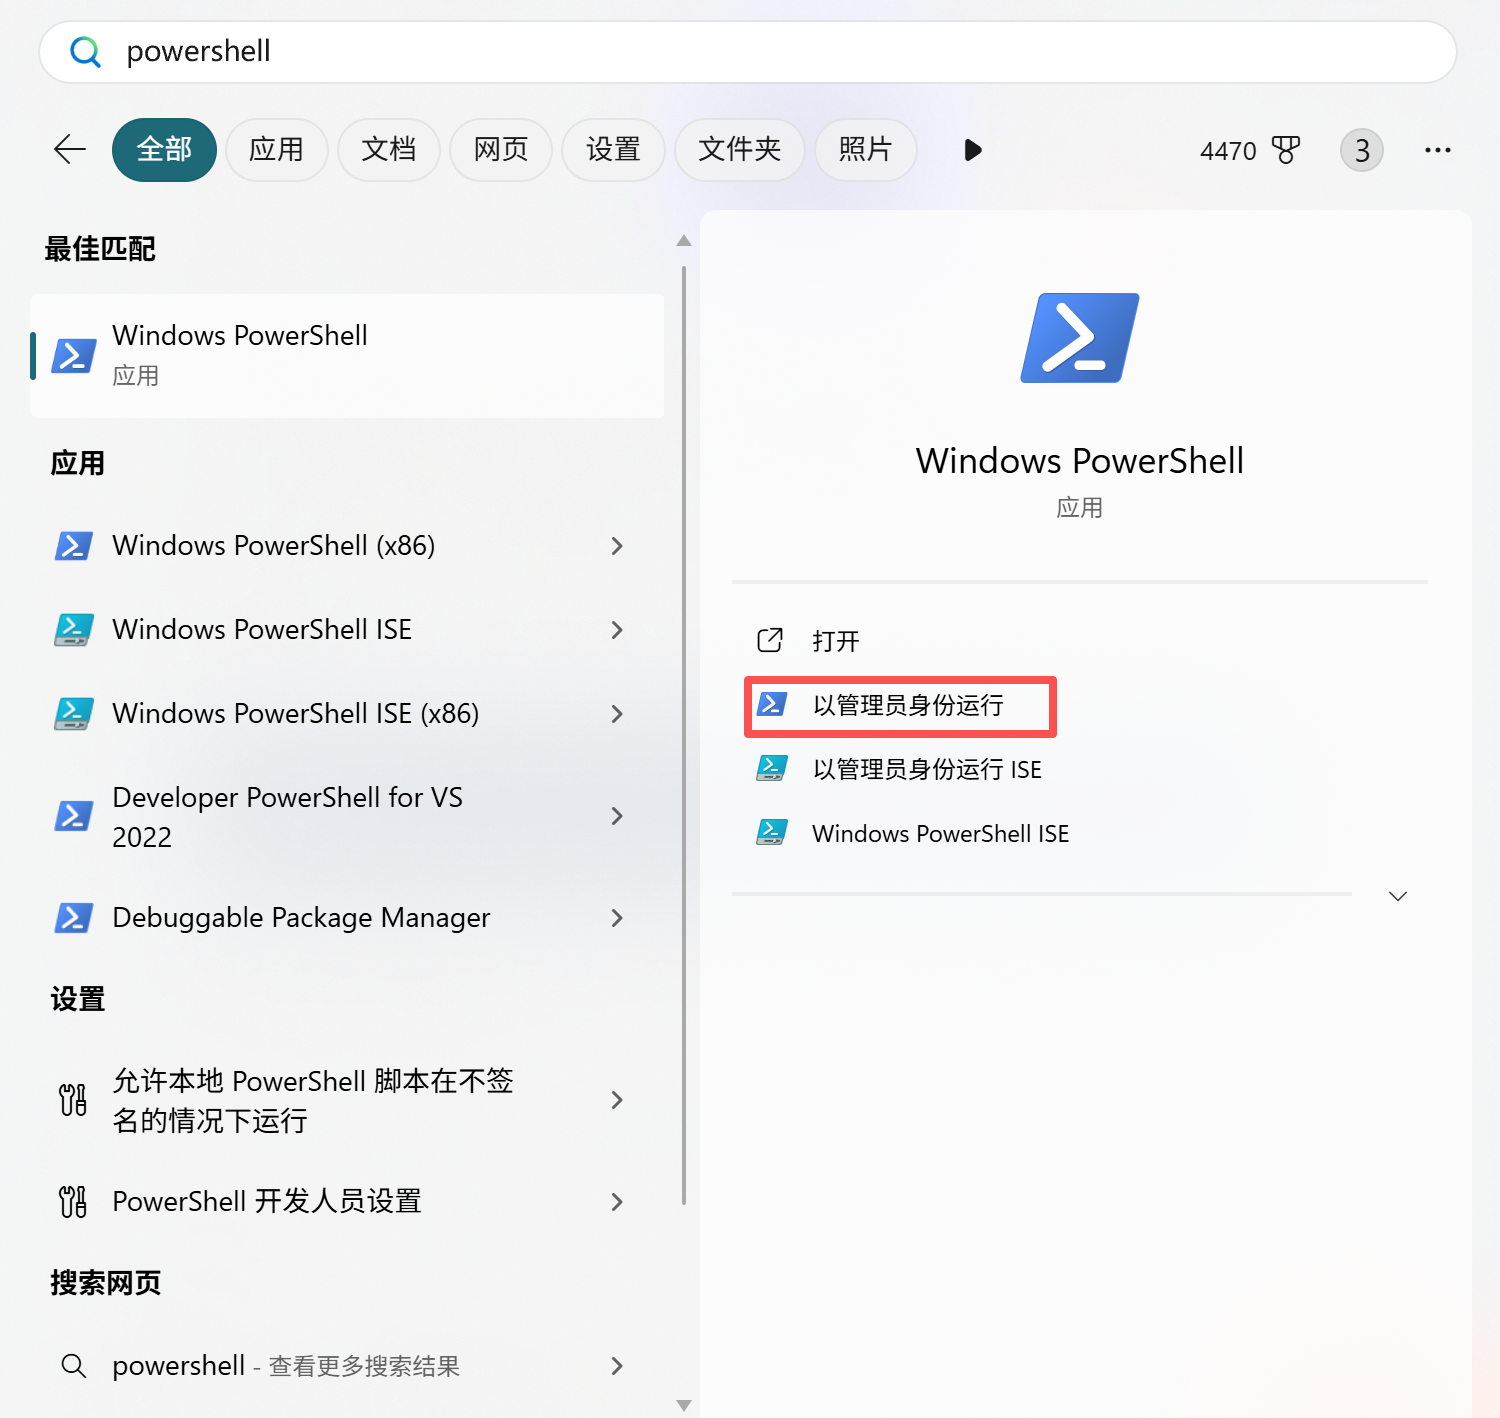Image resolution: width=1500 pixels, height=1418 pixels.
Task: Click the Windows PowerShell (x86) icon
Action: (74, 546)
